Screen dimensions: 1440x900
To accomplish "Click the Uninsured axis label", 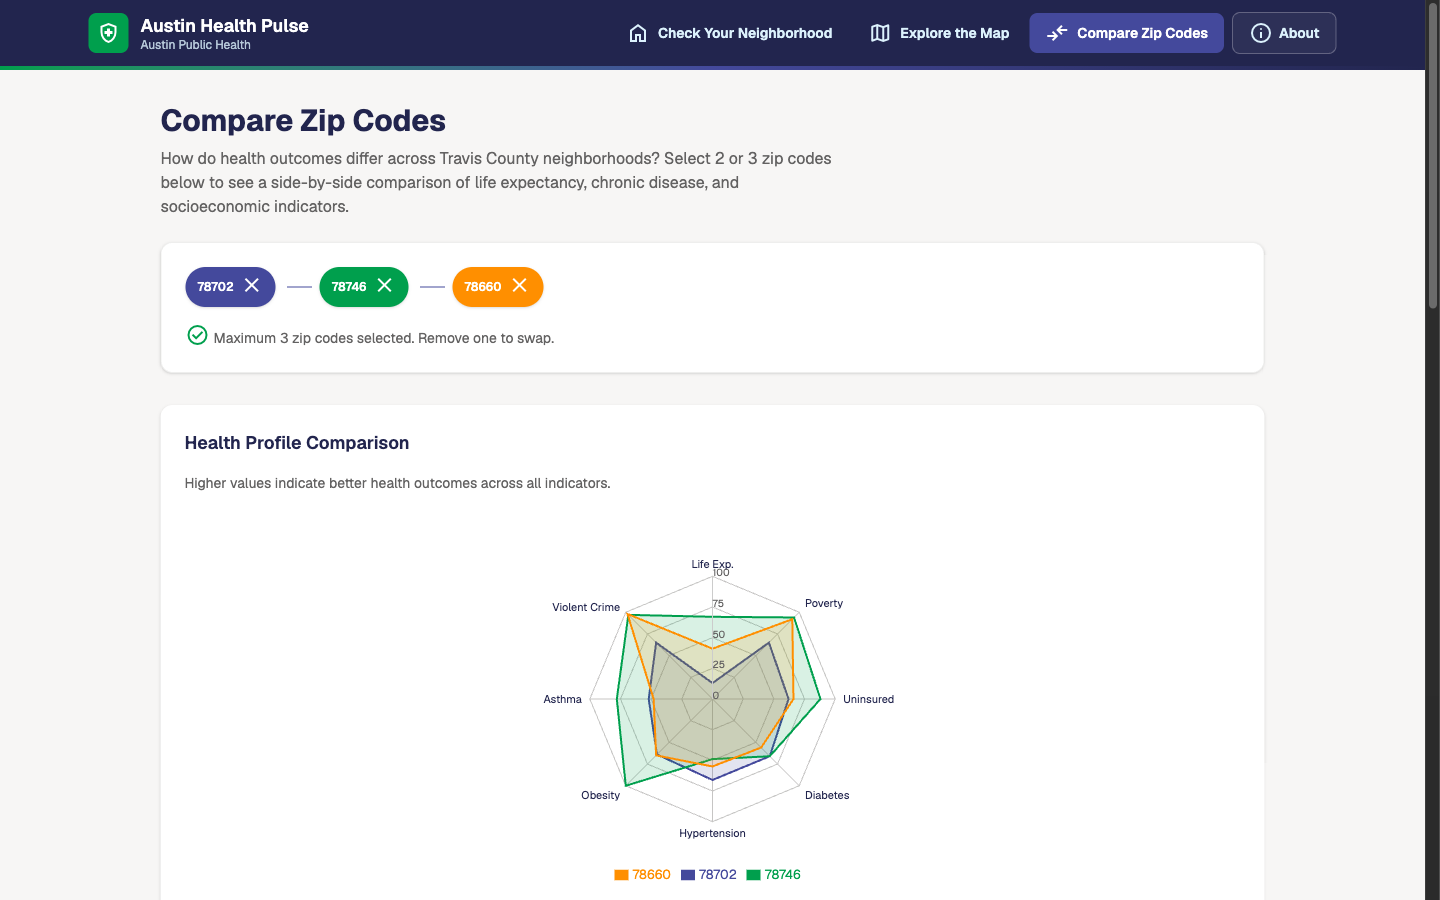I will [868, 699].
